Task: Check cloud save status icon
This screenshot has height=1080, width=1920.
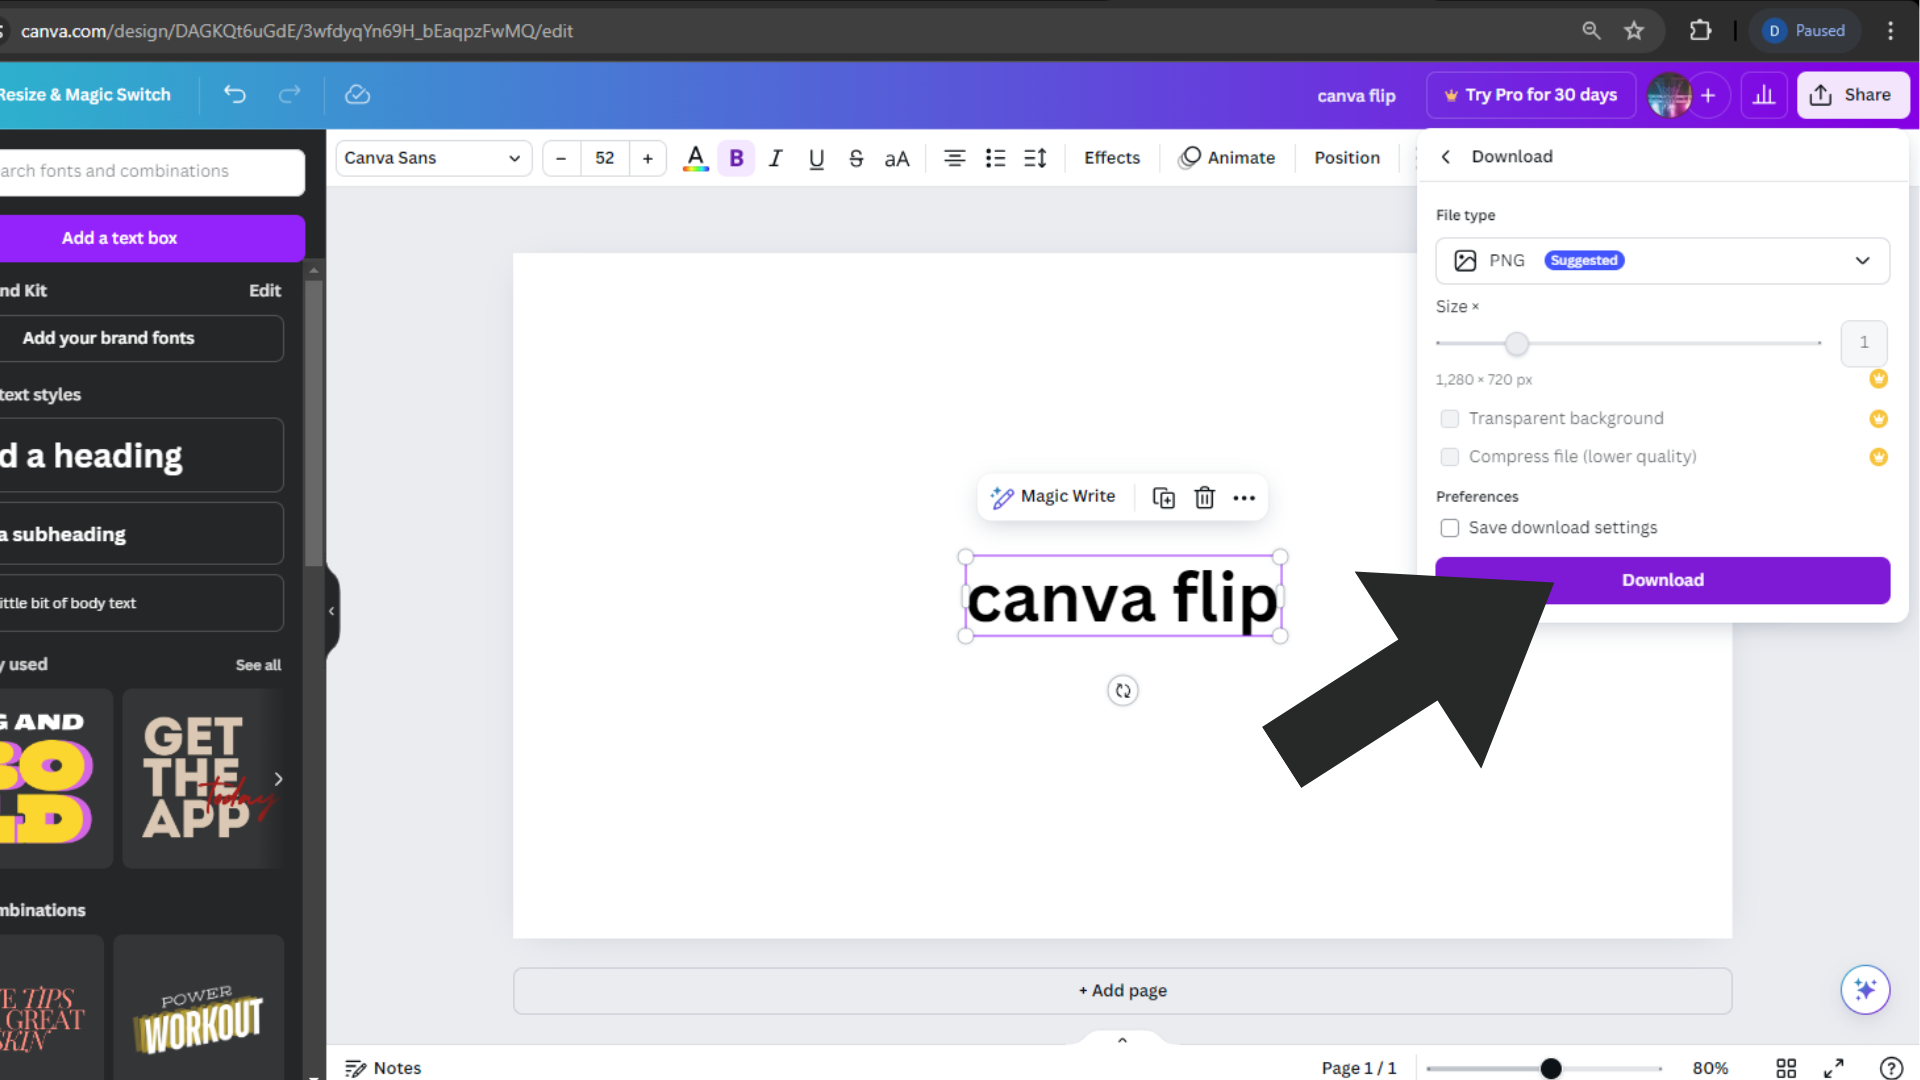Action: coord(357,94)
